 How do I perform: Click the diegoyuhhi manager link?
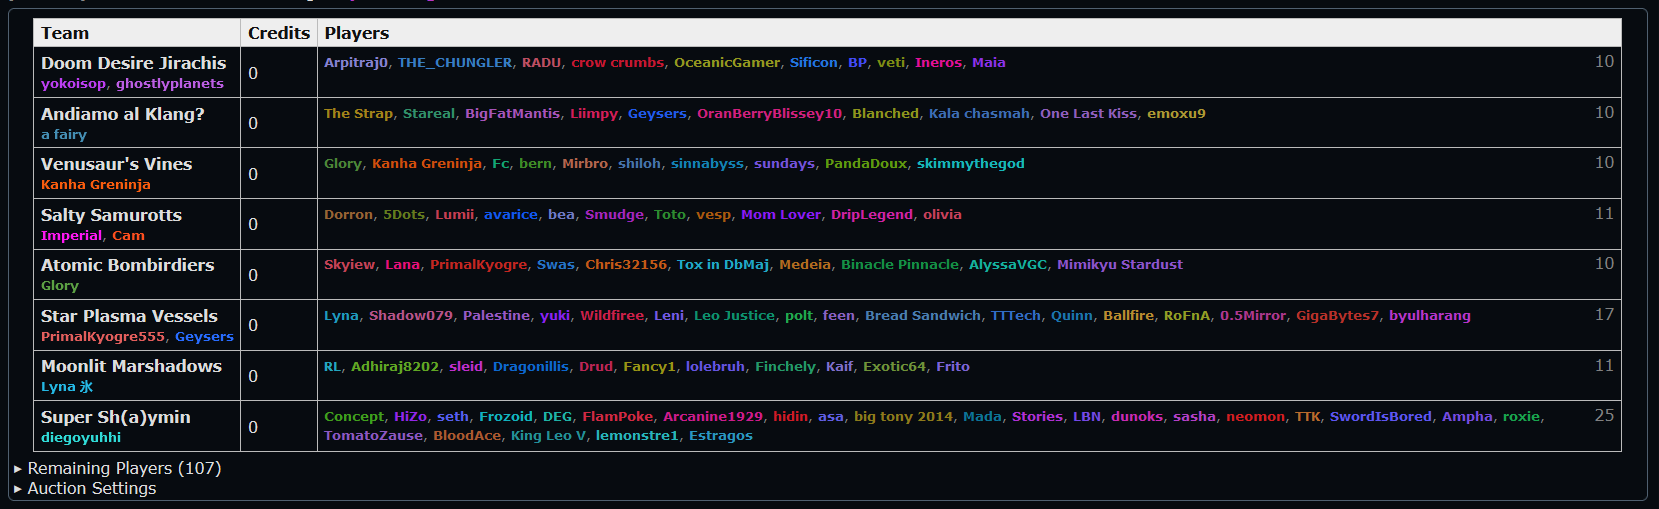pos(80,438)
